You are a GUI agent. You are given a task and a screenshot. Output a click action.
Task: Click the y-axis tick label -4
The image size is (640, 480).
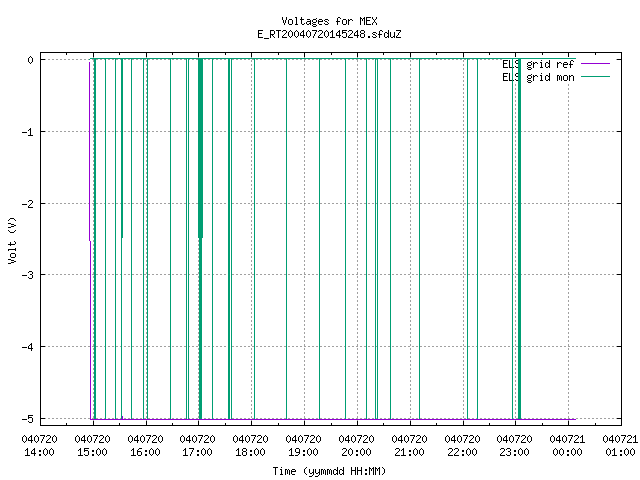28,347
